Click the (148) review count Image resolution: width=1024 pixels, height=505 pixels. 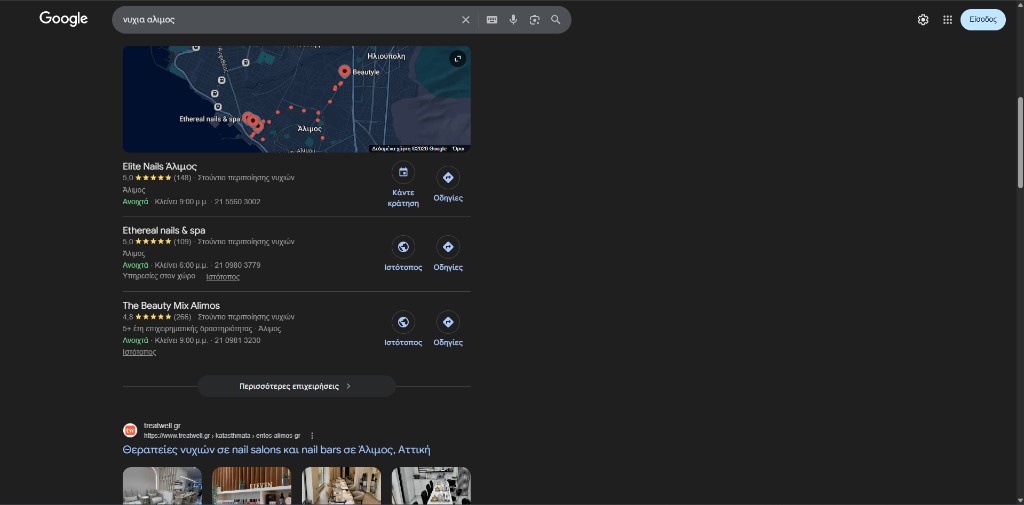(x=182, y=178)
